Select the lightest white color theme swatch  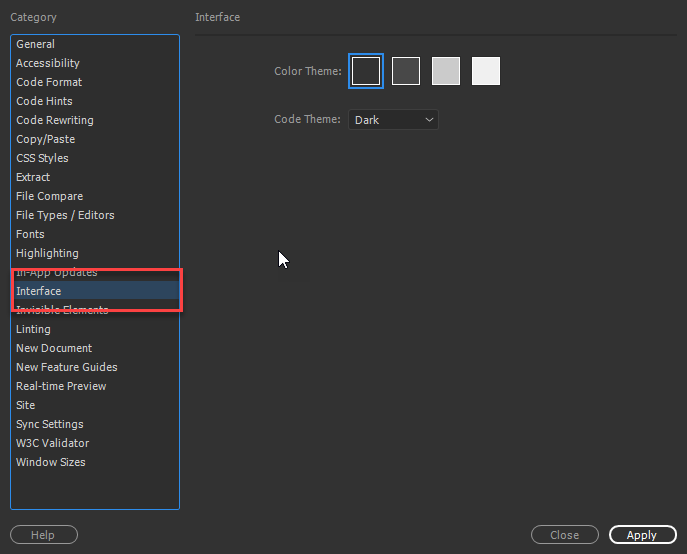pyautogui.click(x=486, y=71)
